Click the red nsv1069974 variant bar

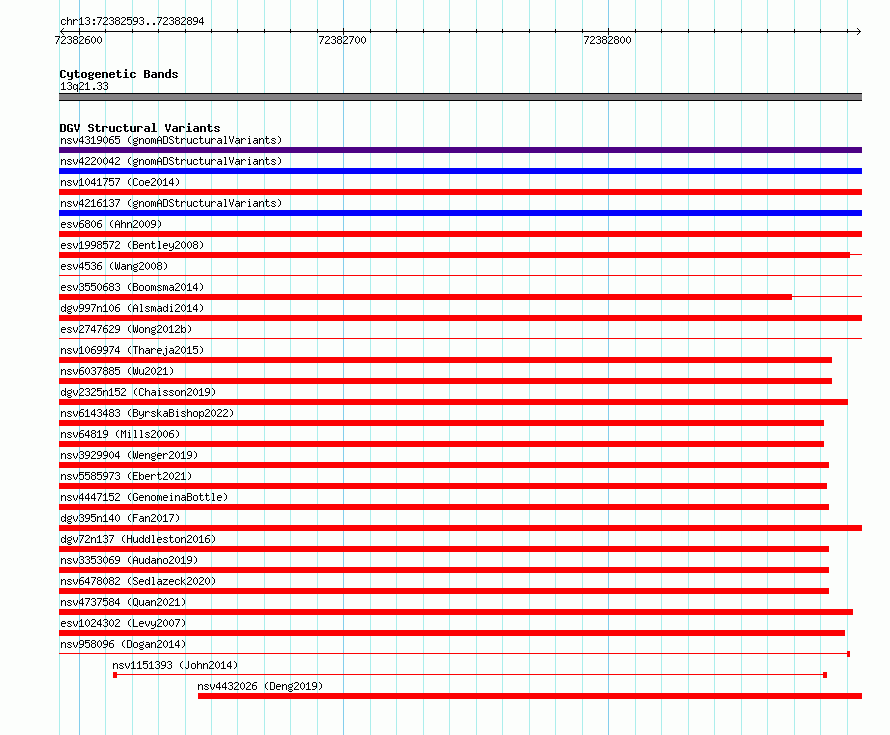pyautogui.click(x=446, y=360)
